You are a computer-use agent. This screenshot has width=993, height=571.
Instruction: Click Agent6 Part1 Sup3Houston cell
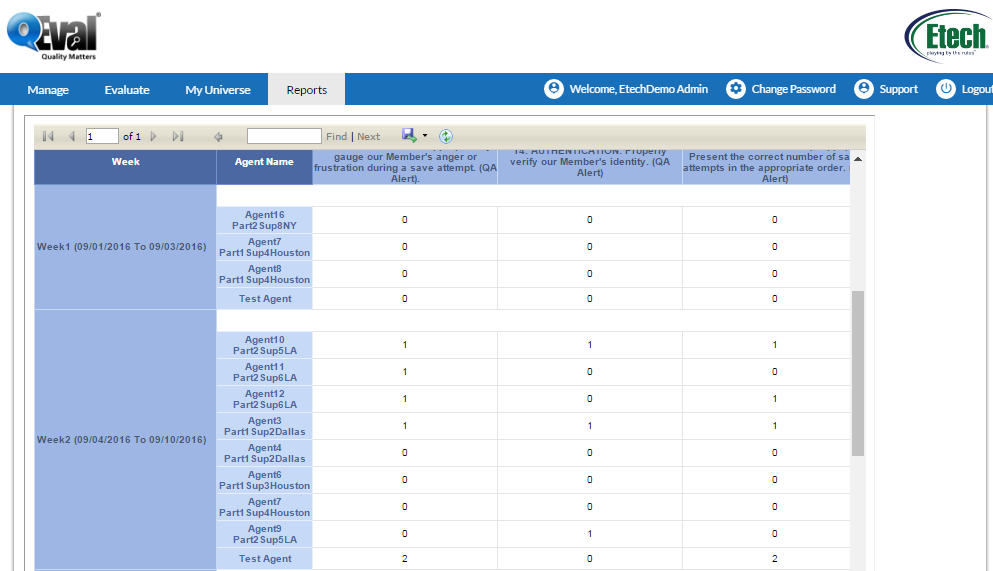click(x=264, y=480)
